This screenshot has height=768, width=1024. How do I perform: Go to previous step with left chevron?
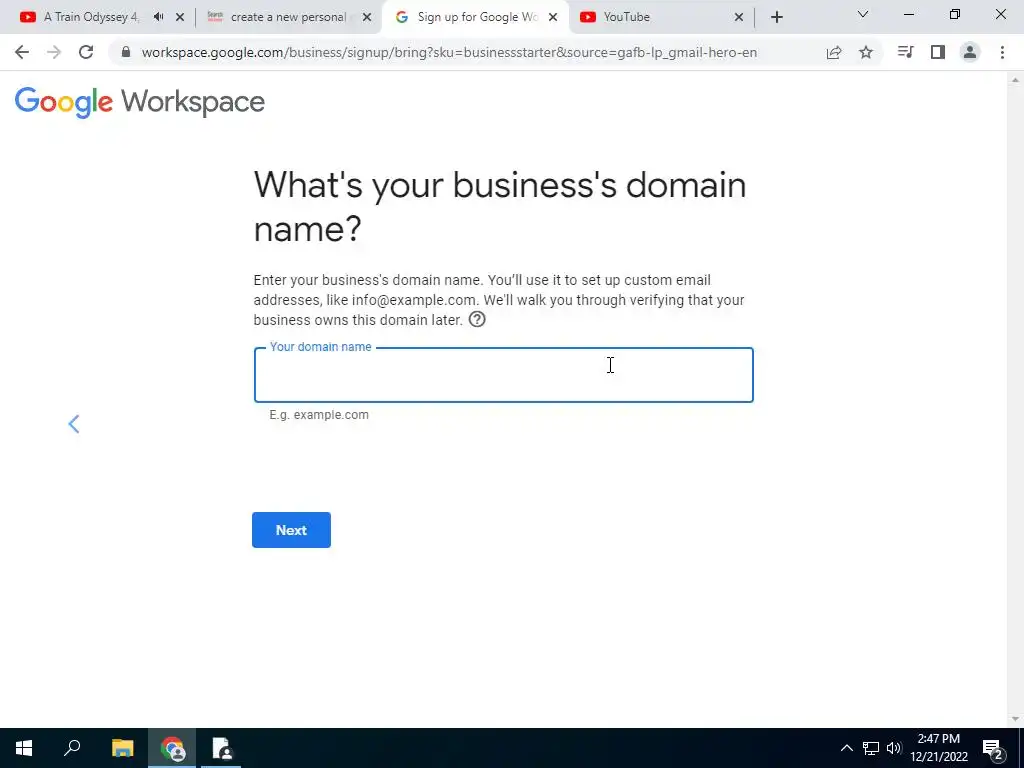click(x=74, y=424)
